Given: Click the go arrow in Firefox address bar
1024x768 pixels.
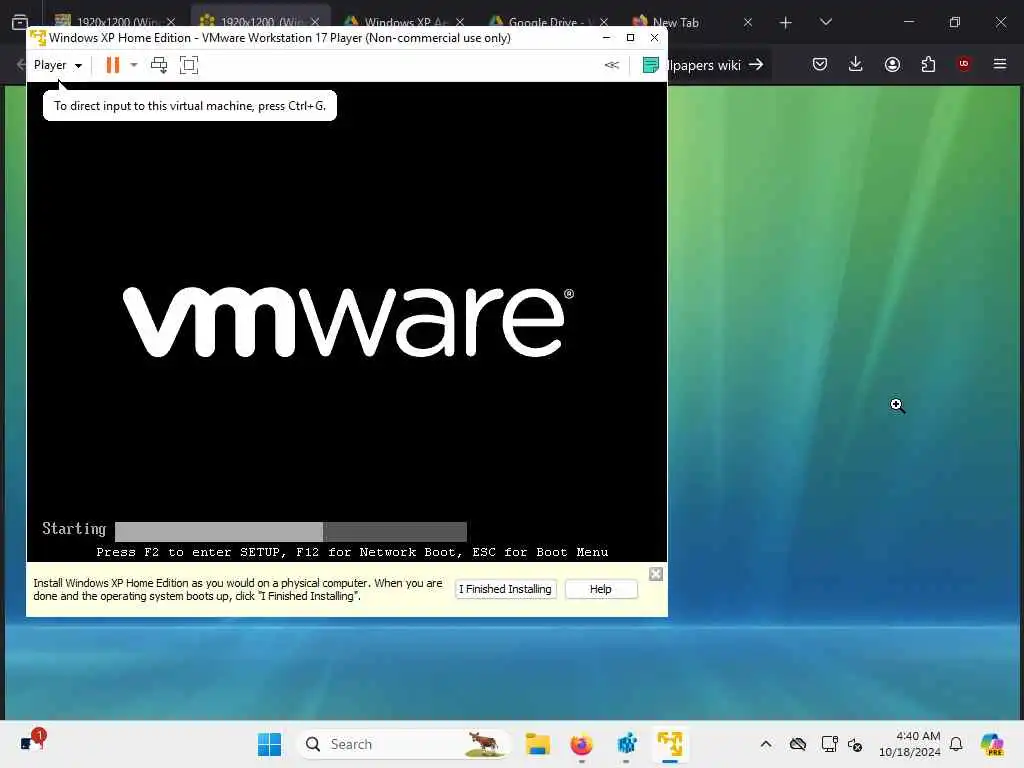Looking at the screenshot, I should [x=756, y=64].
